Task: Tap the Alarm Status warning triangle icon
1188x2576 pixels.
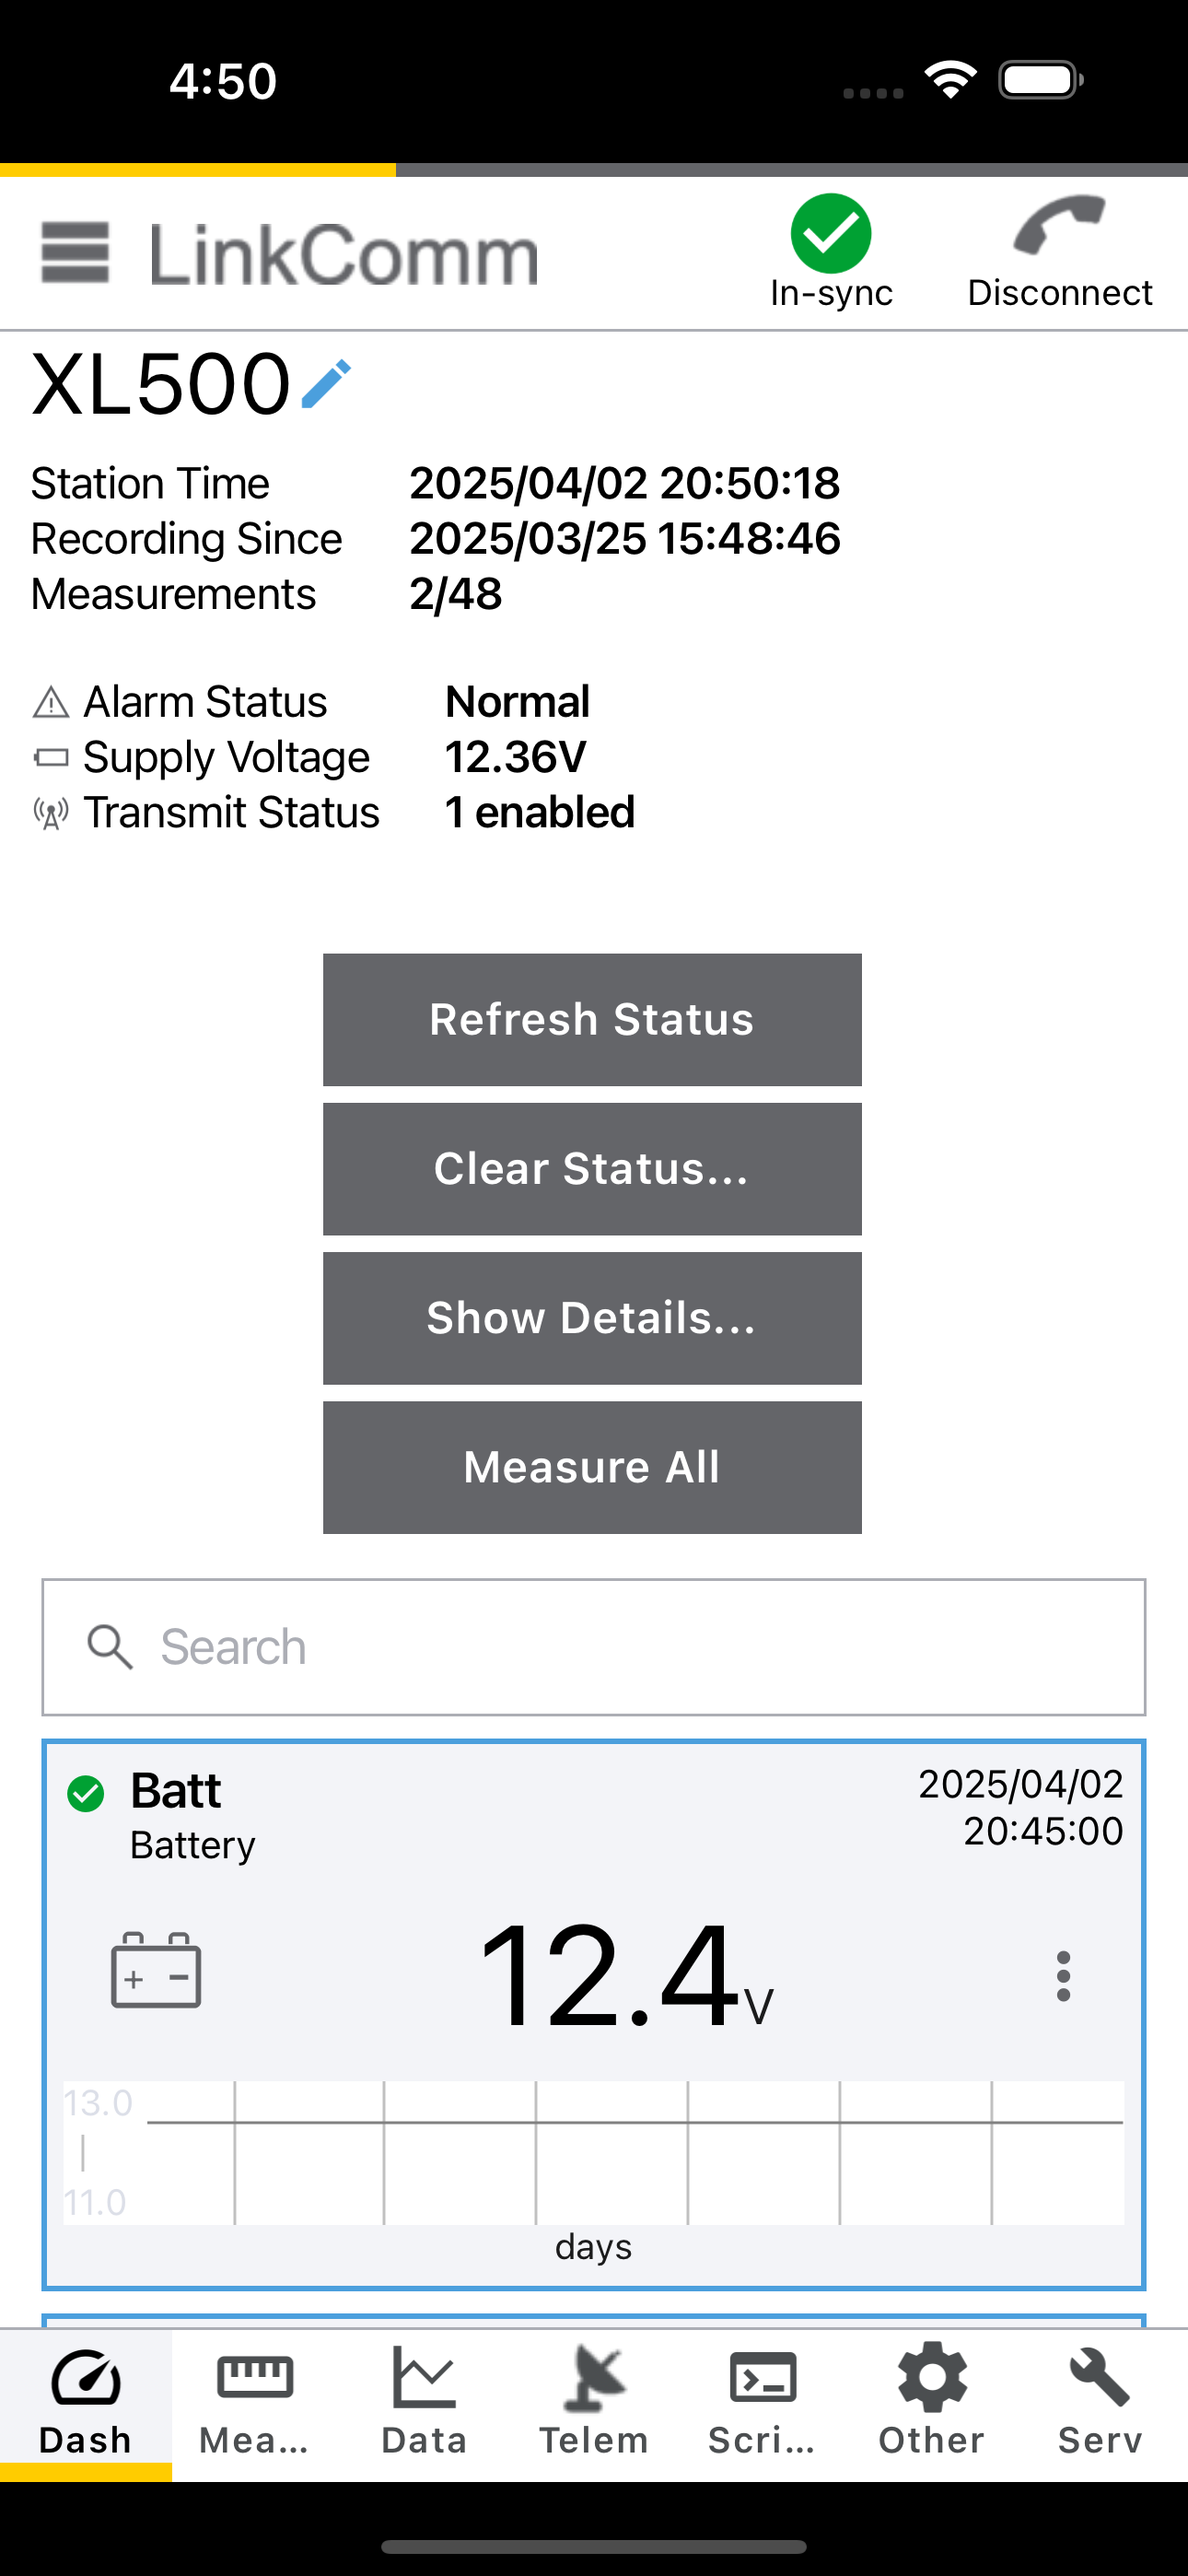Action: [51, 703]
